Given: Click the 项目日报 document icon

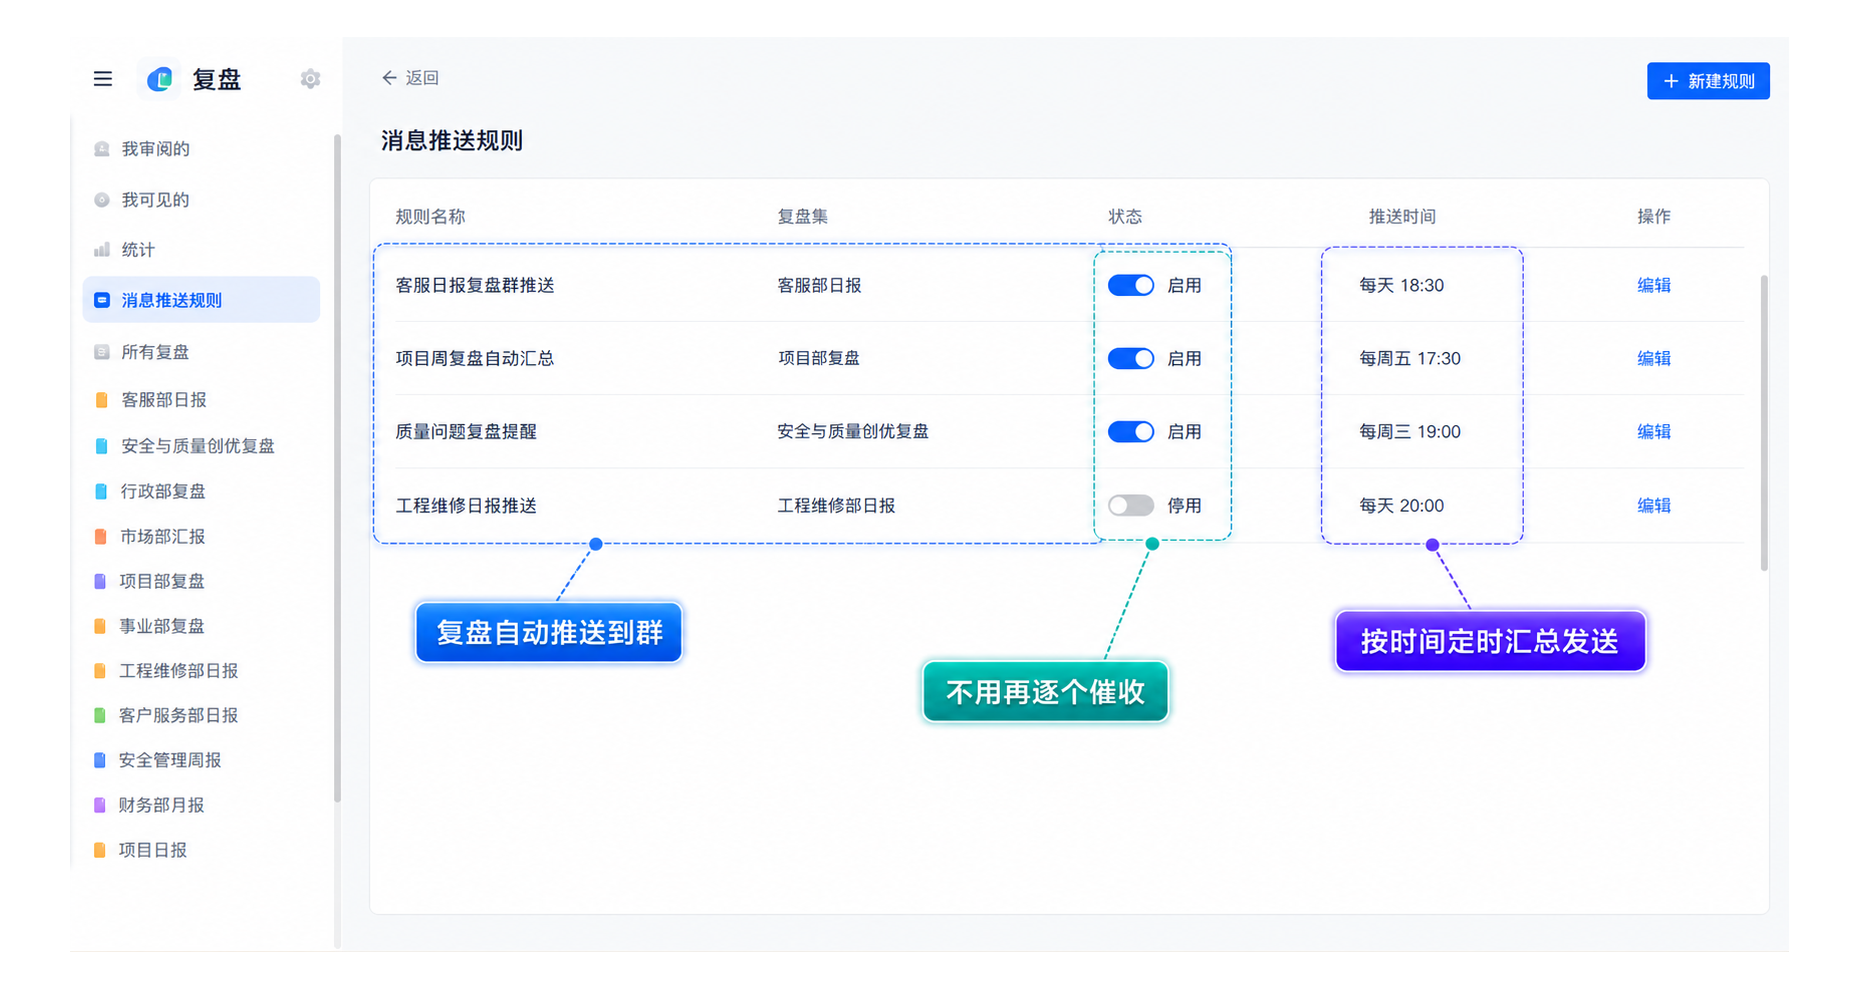Looking at the screenshot, I should point(100,850).
